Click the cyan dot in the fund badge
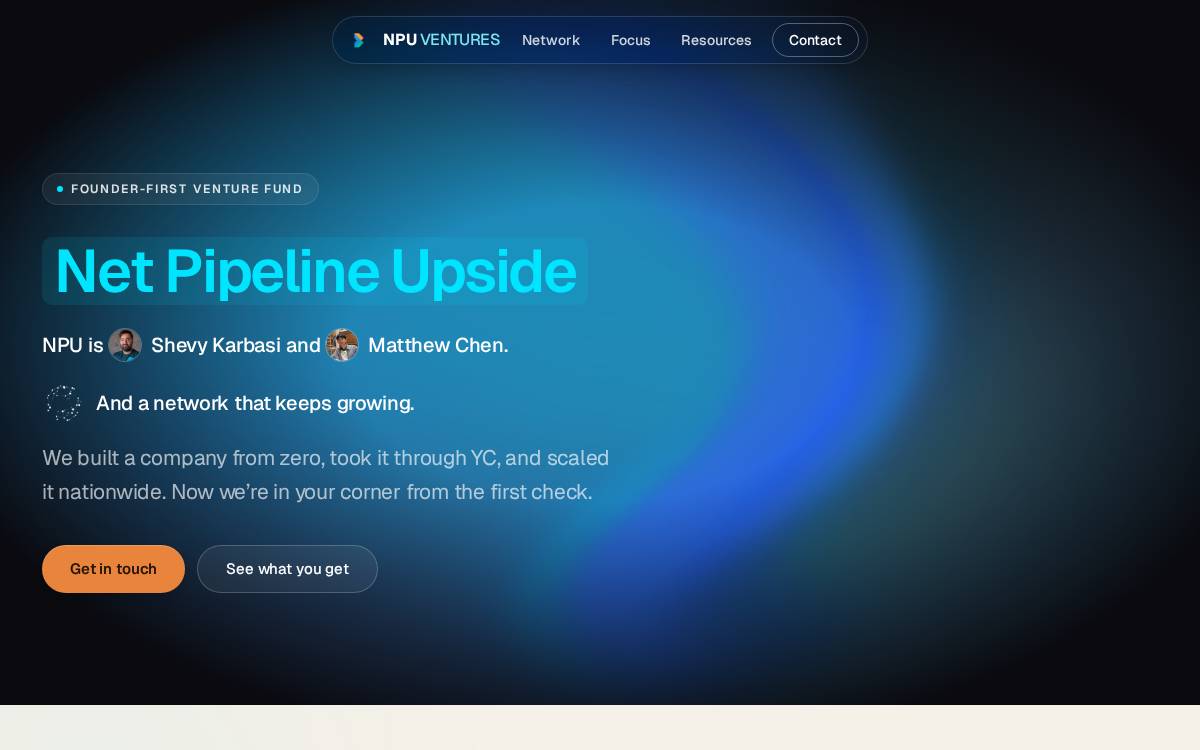The image size is (1200, 750). [60, 189]
